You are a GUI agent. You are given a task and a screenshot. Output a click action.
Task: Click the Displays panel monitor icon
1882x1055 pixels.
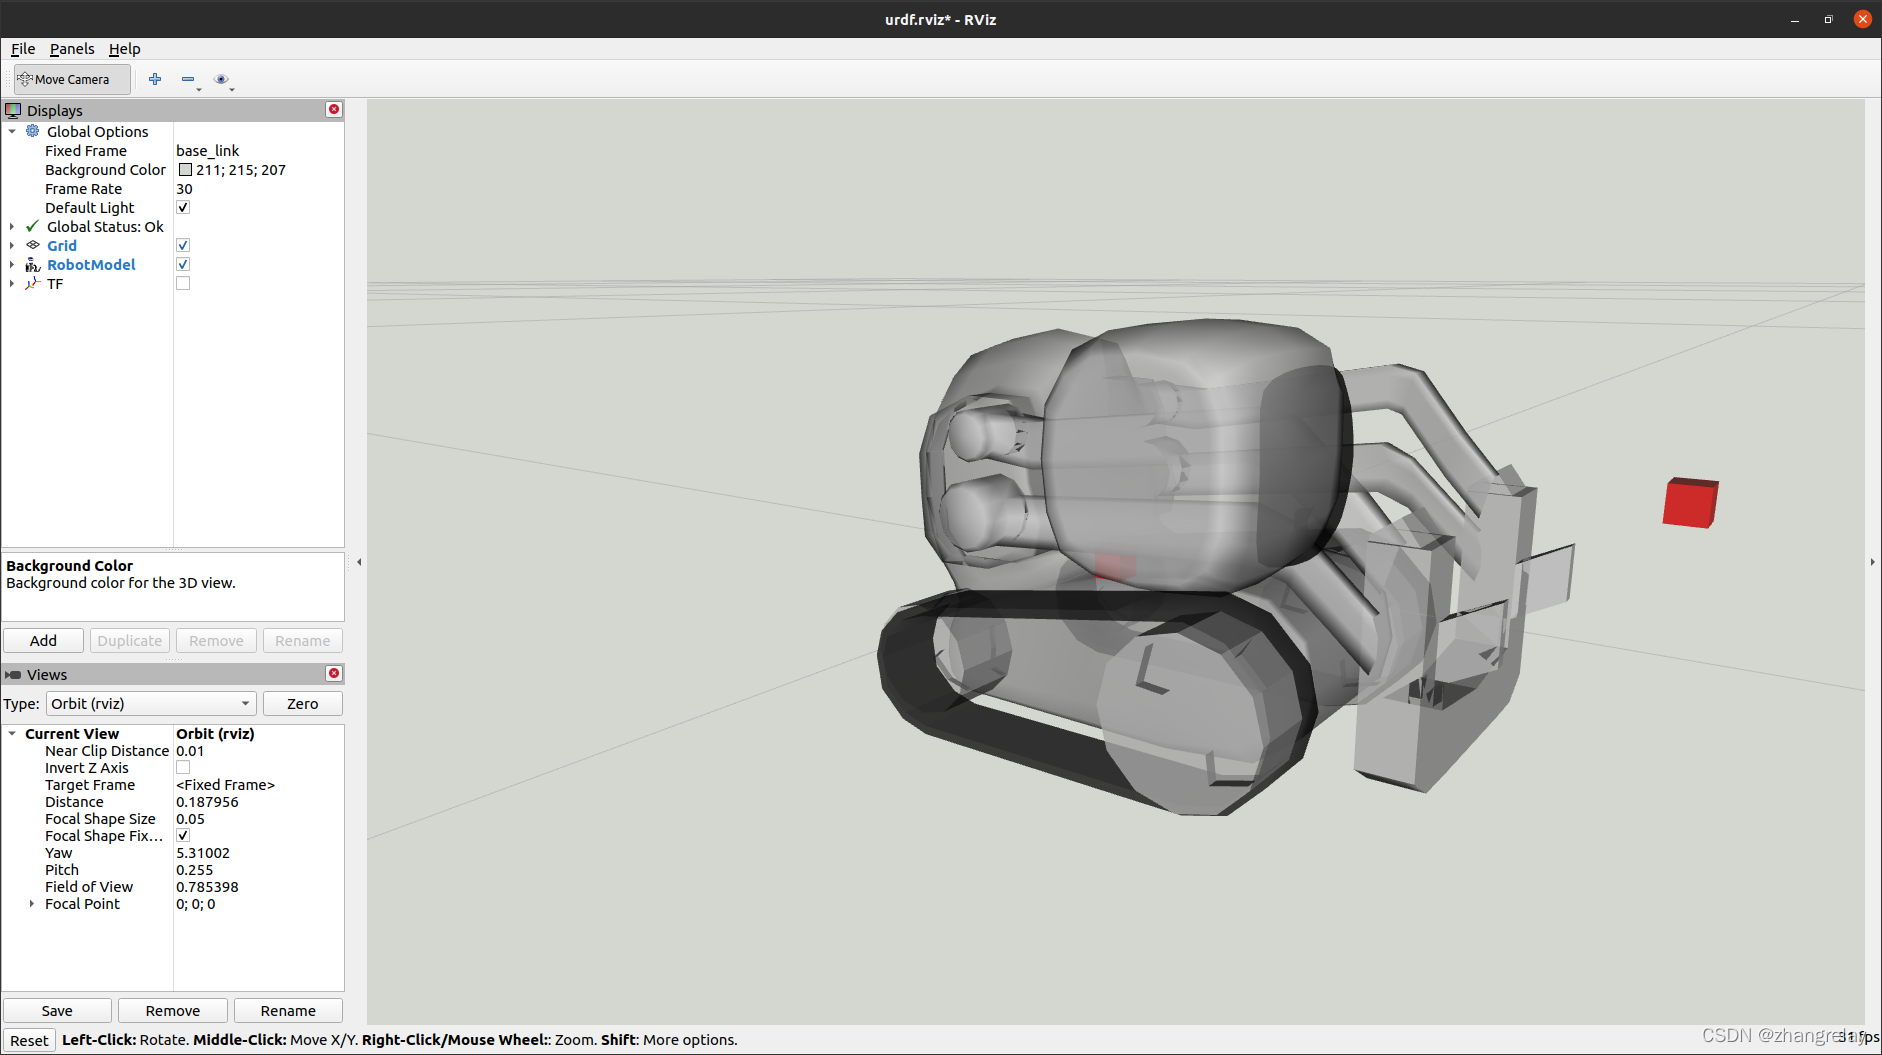click(x=13, y=110)
